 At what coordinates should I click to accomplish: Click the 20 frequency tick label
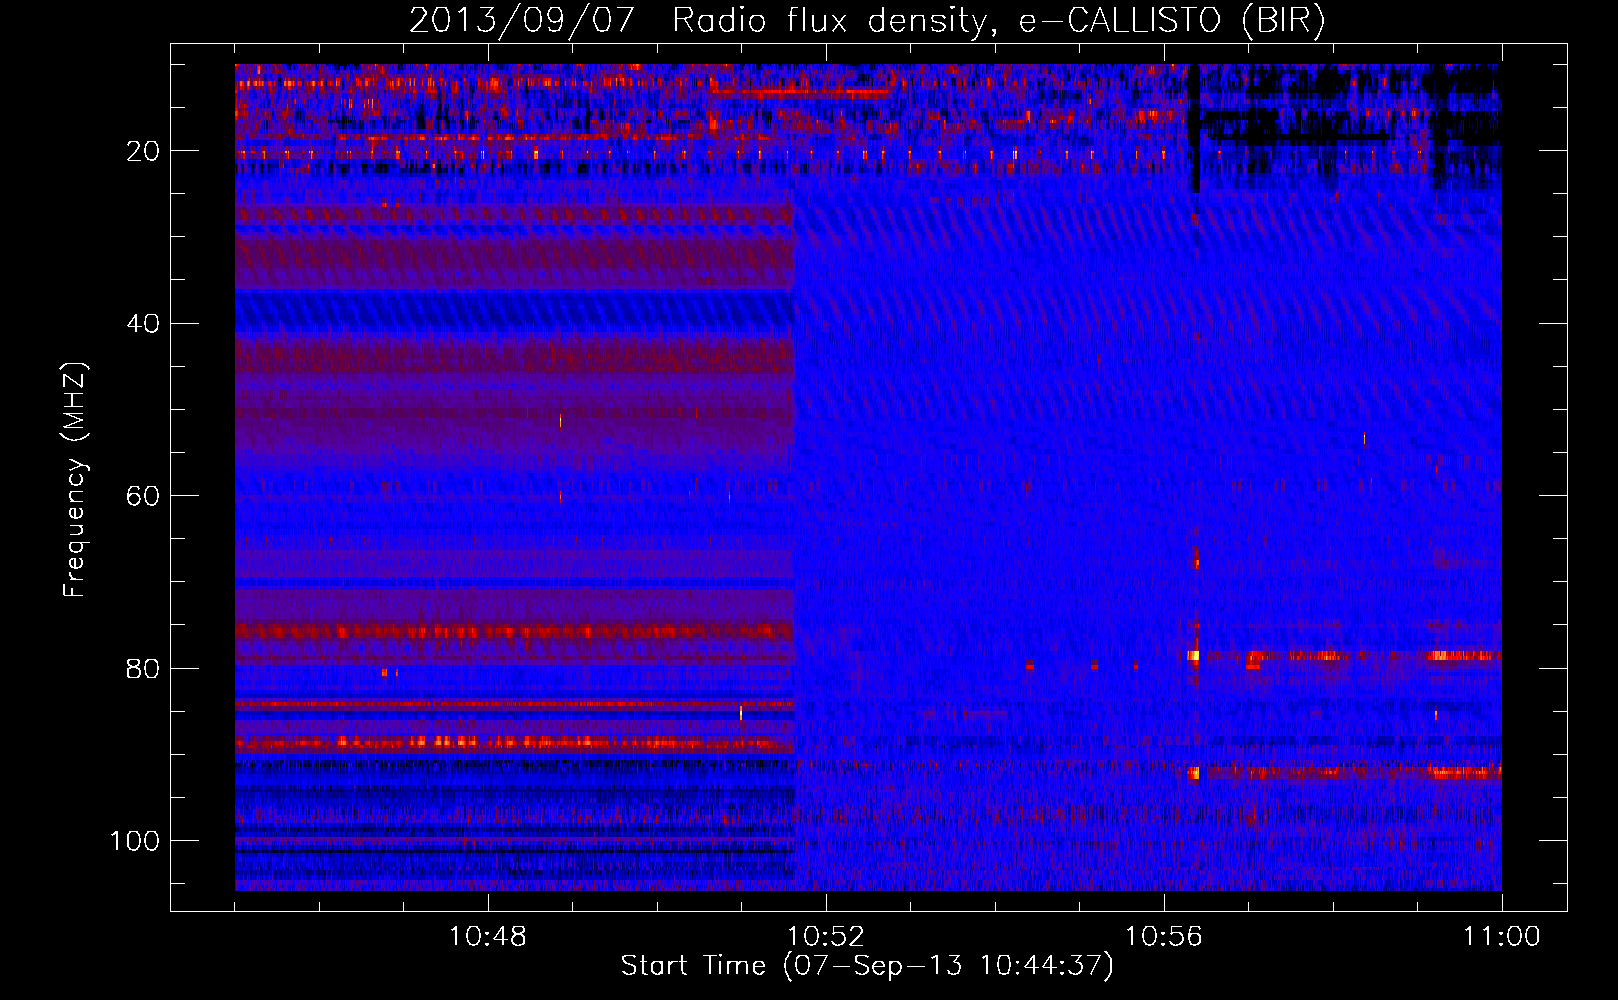pyautogui.click(x=143, y=151)
